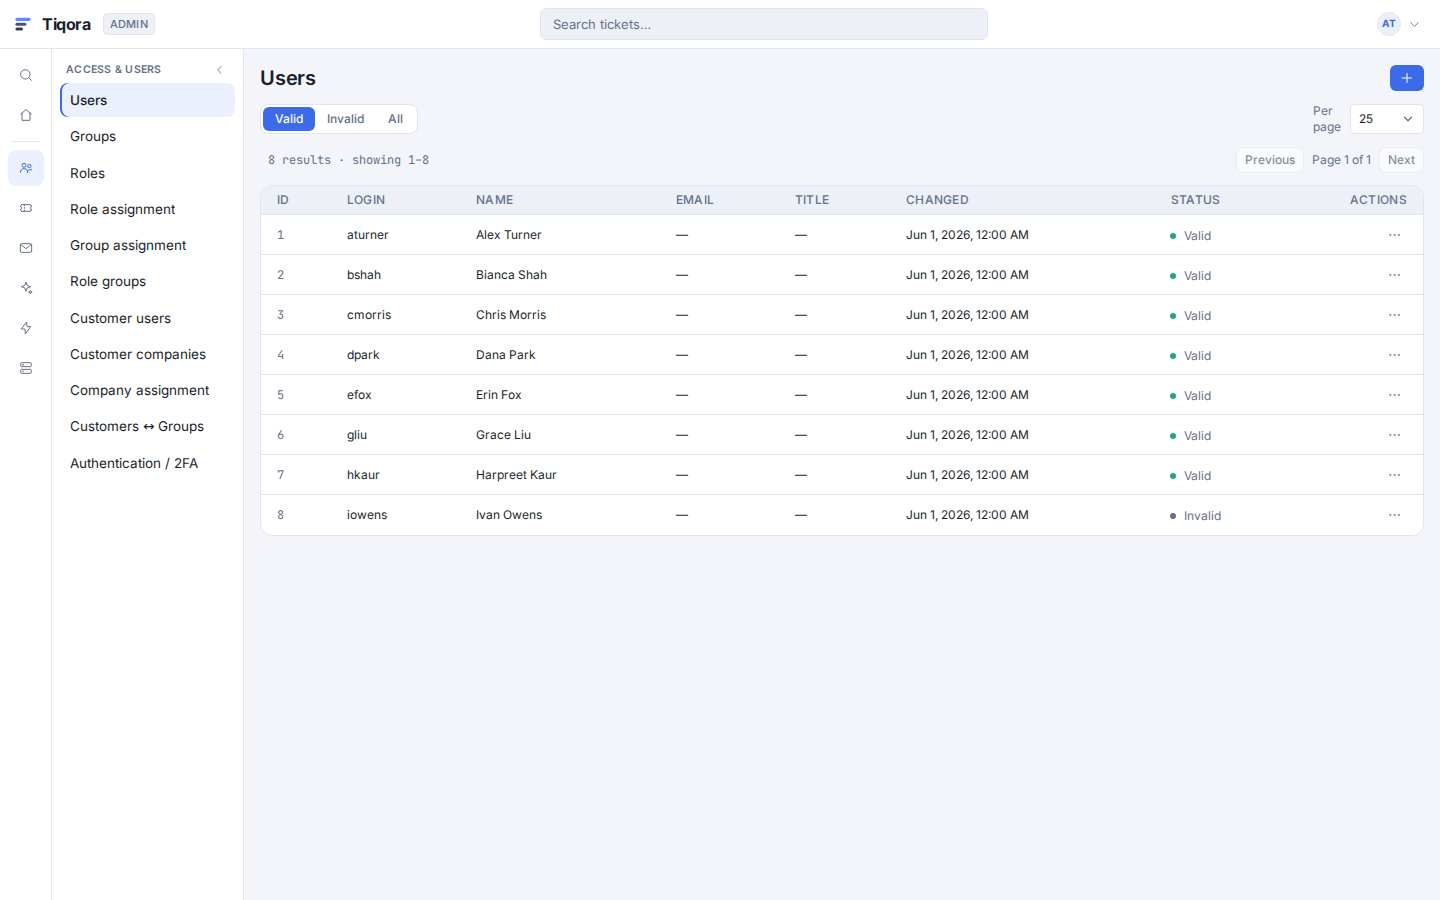Click the name Harpreet Kaur
This screenshot has height=900, width=1440.
coord(516,475)
